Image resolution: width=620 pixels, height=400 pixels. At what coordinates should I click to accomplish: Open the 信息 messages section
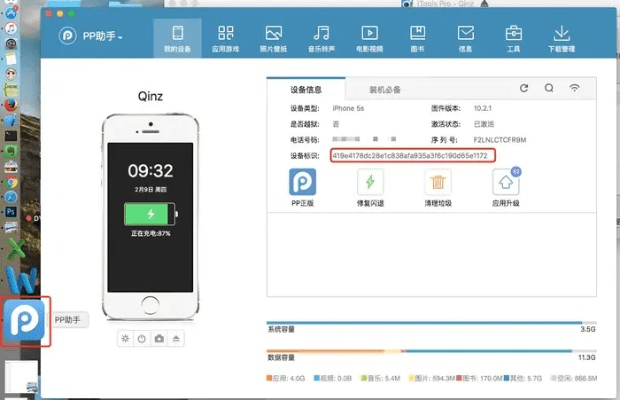pyautogui.click(x=465, y=38)
